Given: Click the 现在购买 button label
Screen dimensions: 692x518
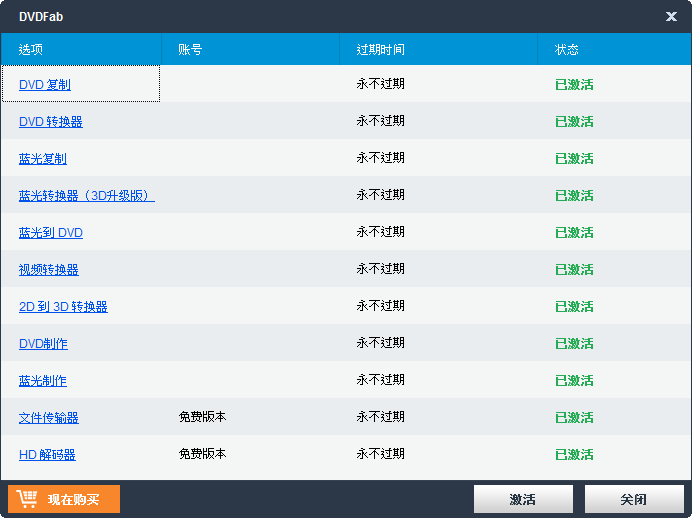Looking at the screenshot, I should coord(74,499).
